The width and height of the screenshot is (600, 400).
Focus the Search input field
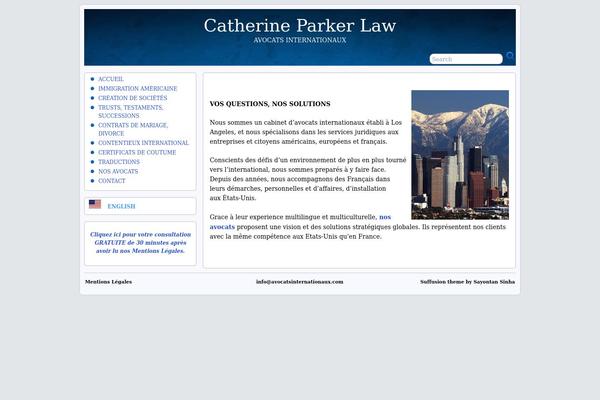pos(466,59)
